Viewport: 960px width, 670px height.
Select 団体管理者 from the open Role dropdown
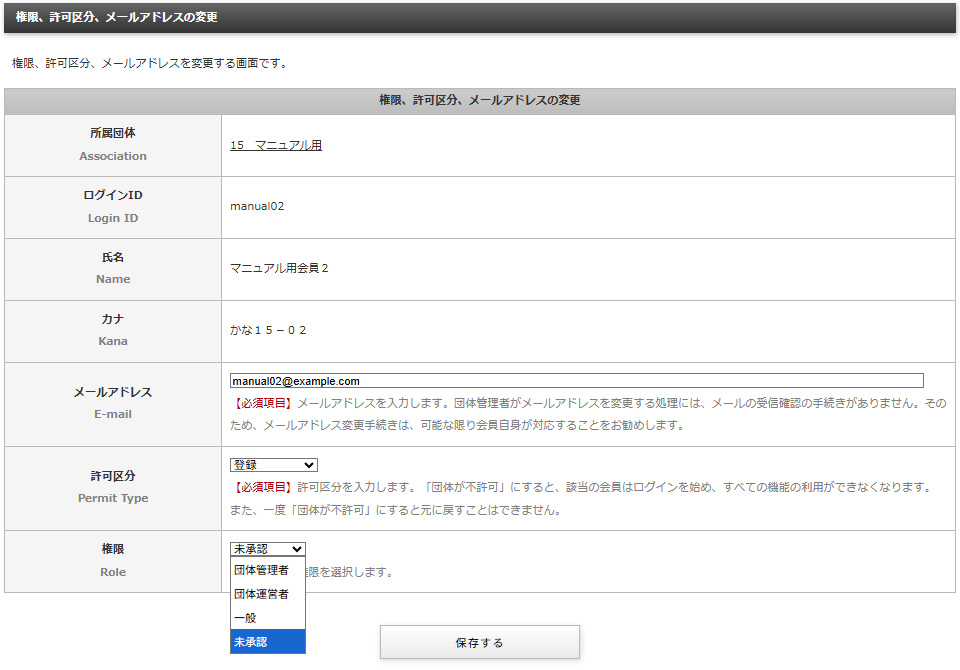point(262,570)
